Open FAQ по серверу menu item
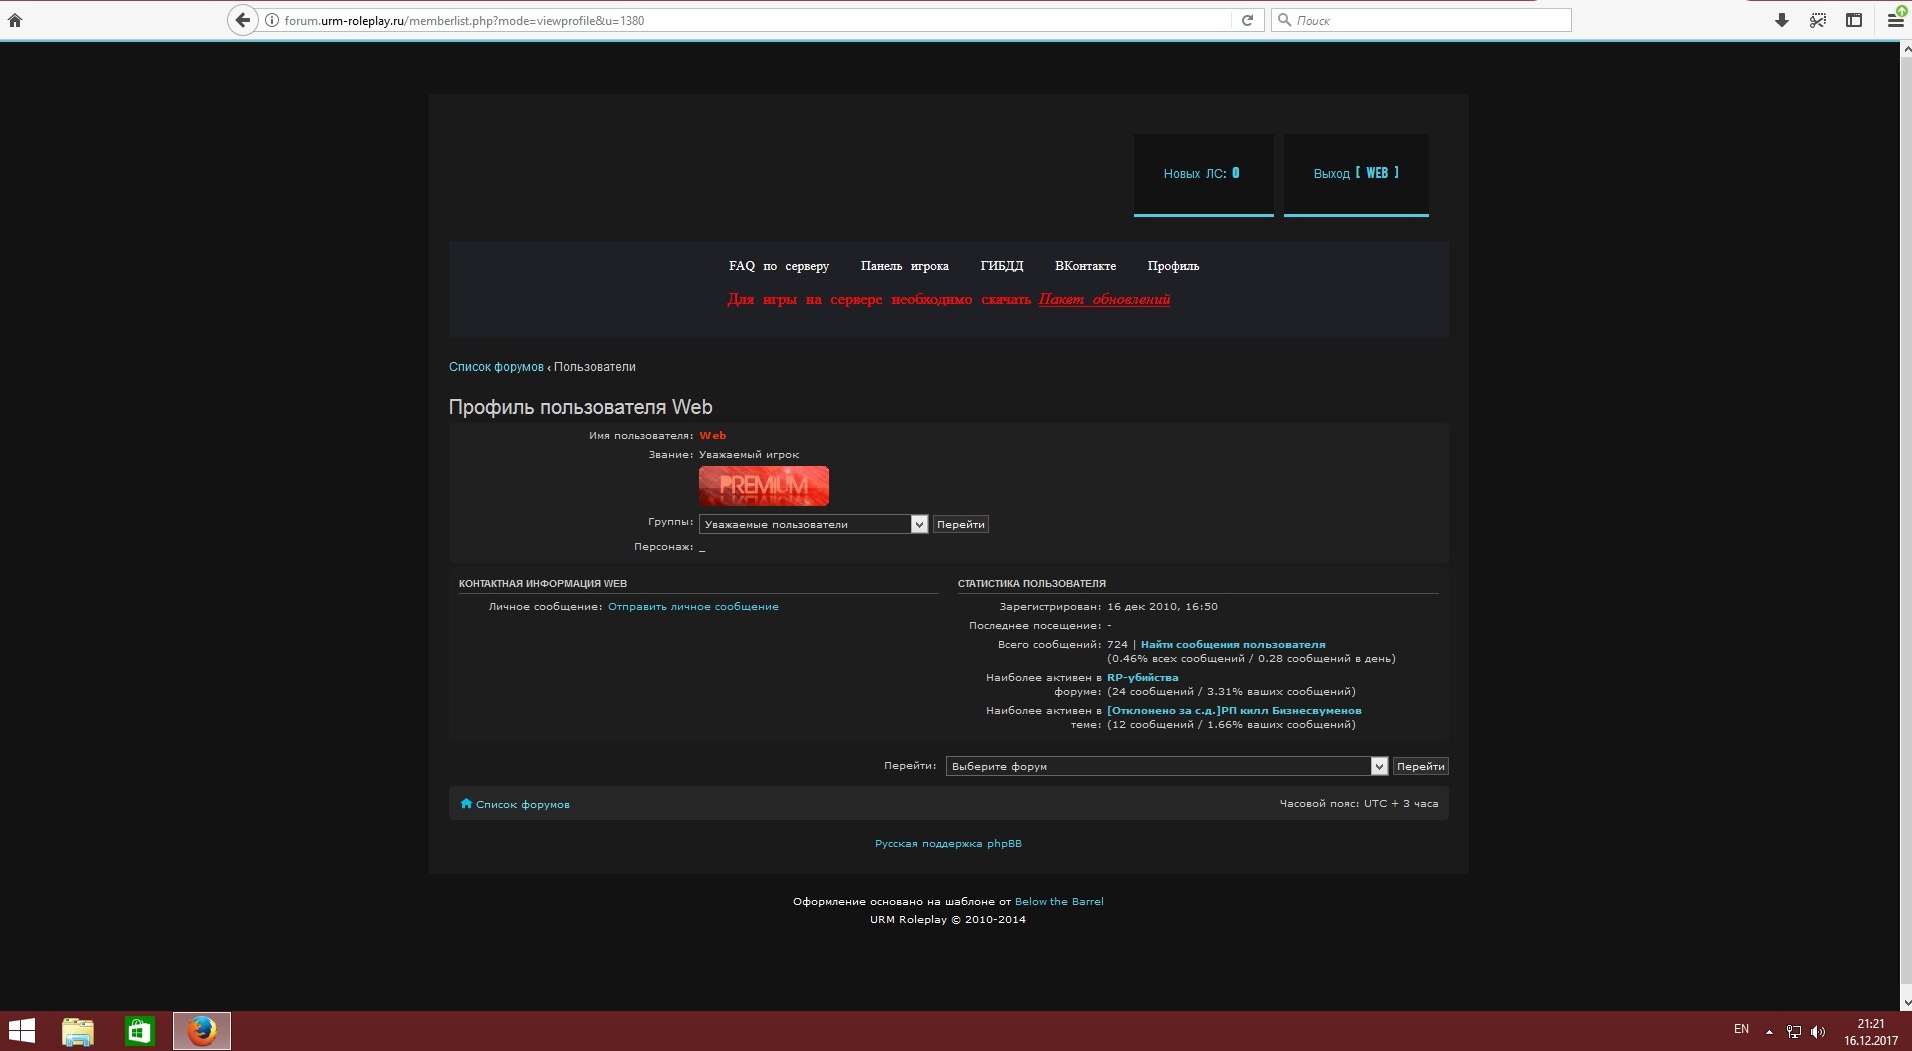The width and height of the screenshot is (1912, 1051). 779,266
